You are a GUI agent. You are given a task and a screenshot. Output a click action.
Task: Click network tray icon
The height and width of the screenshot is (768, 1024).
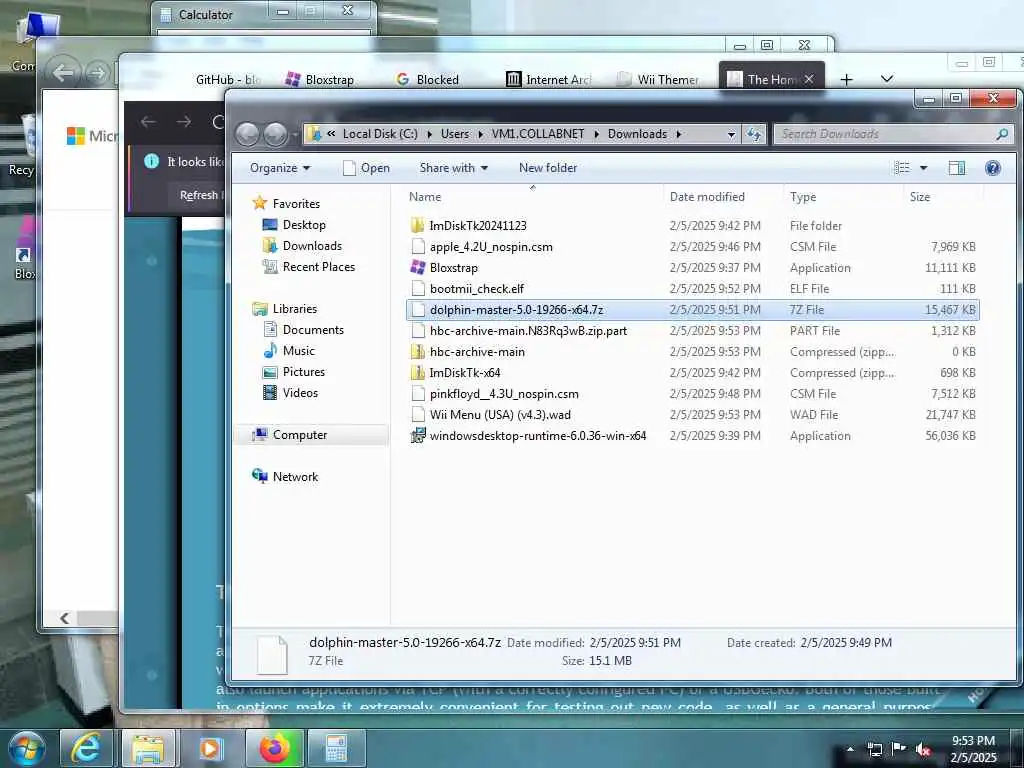pyautogui.click(x=874, y=750)
